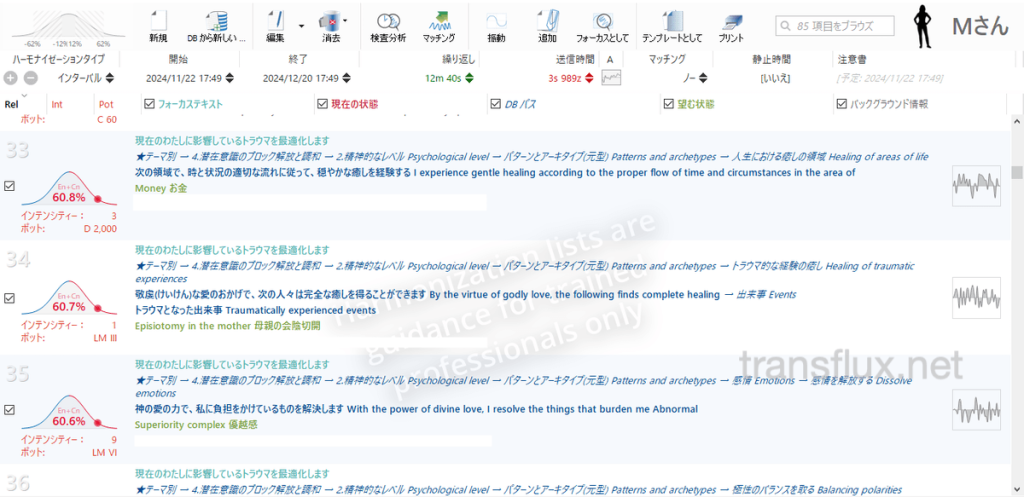Screen dimensions: 1024x497
Task: Click the small graph icon beside 送信時間
Action: coord(611,78)
